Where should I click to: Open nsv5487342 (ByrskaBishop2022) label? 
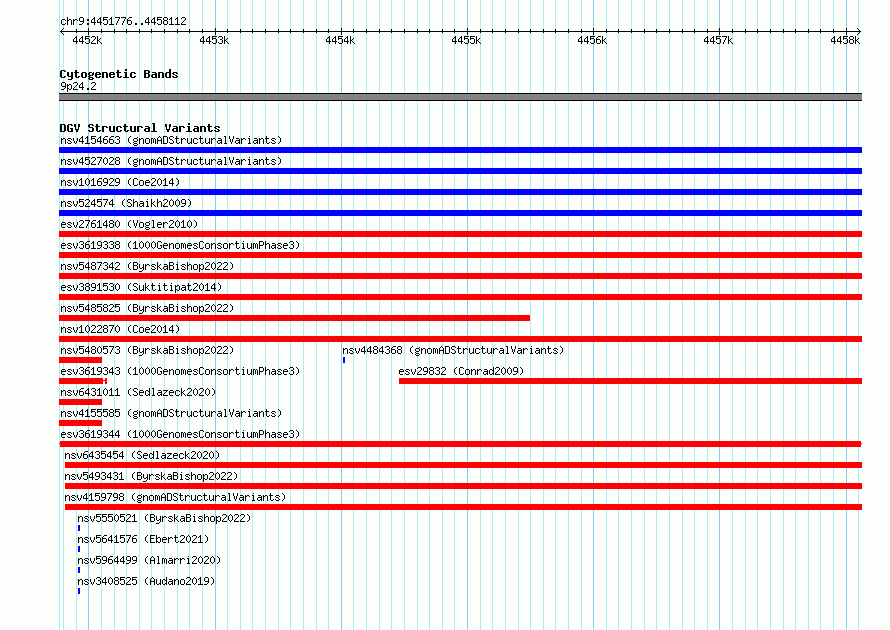pos(147,266)
